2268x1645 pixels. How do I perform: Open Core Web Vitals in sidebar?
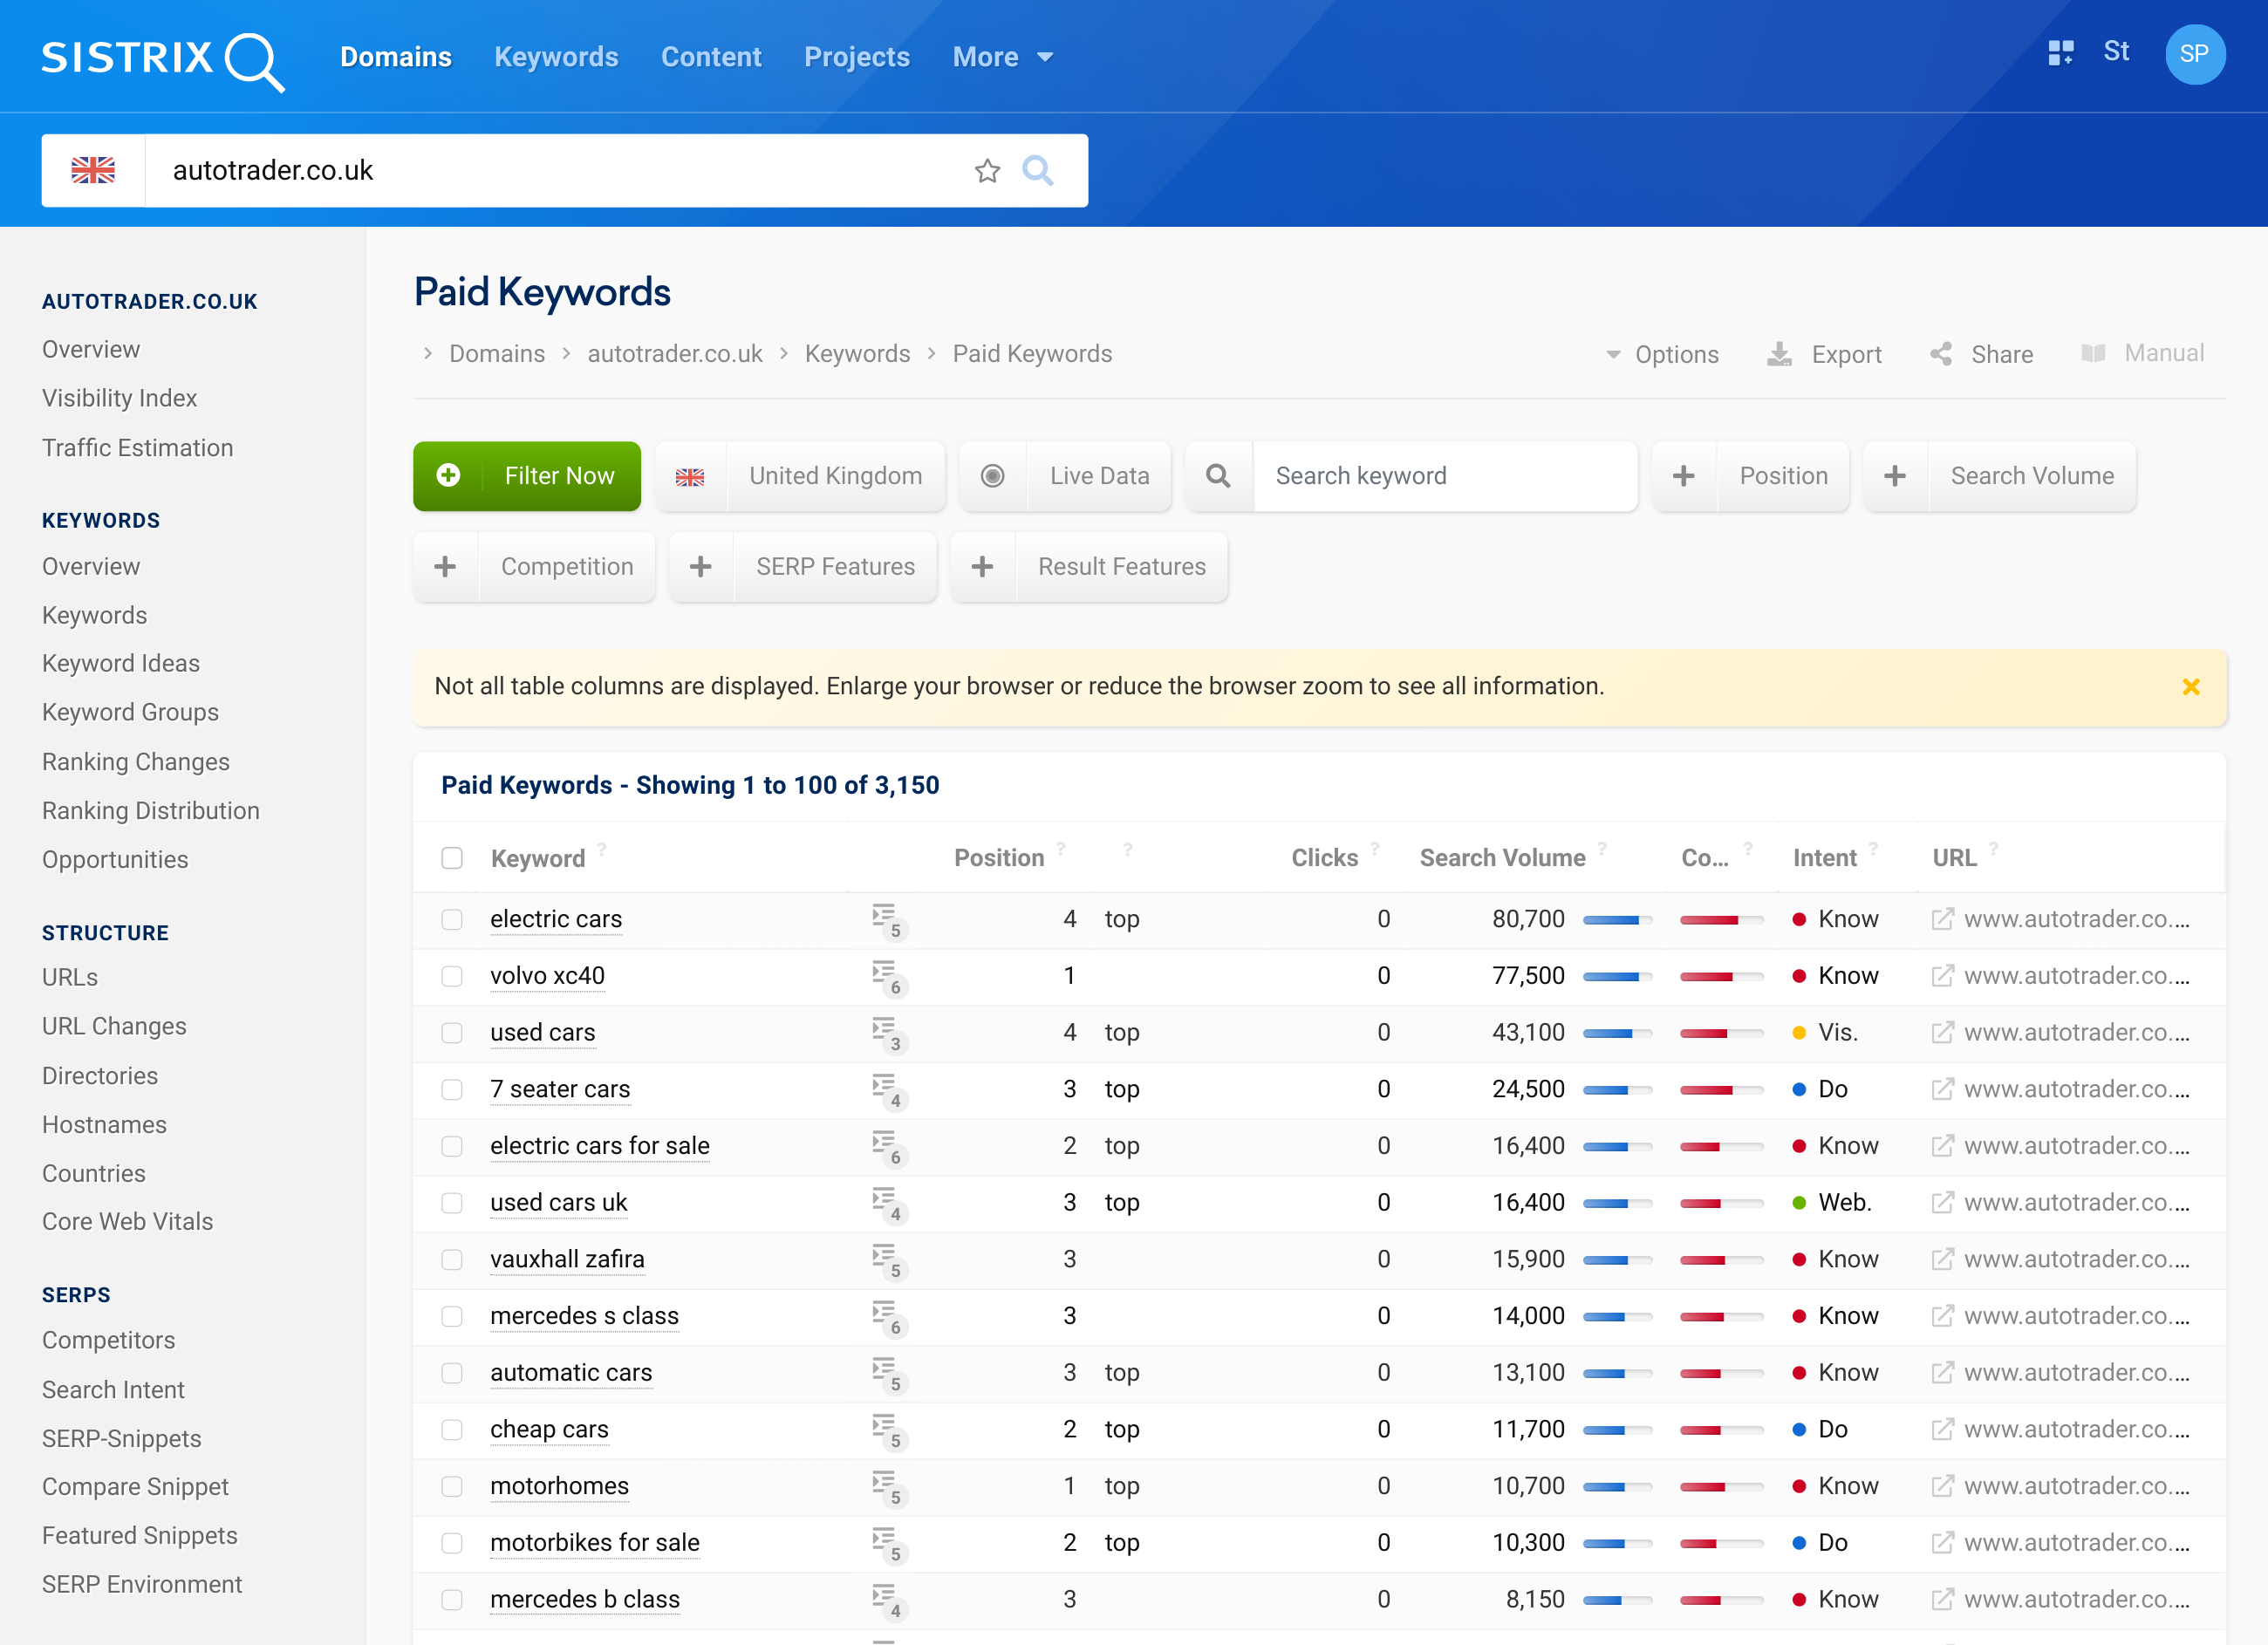128,1222
